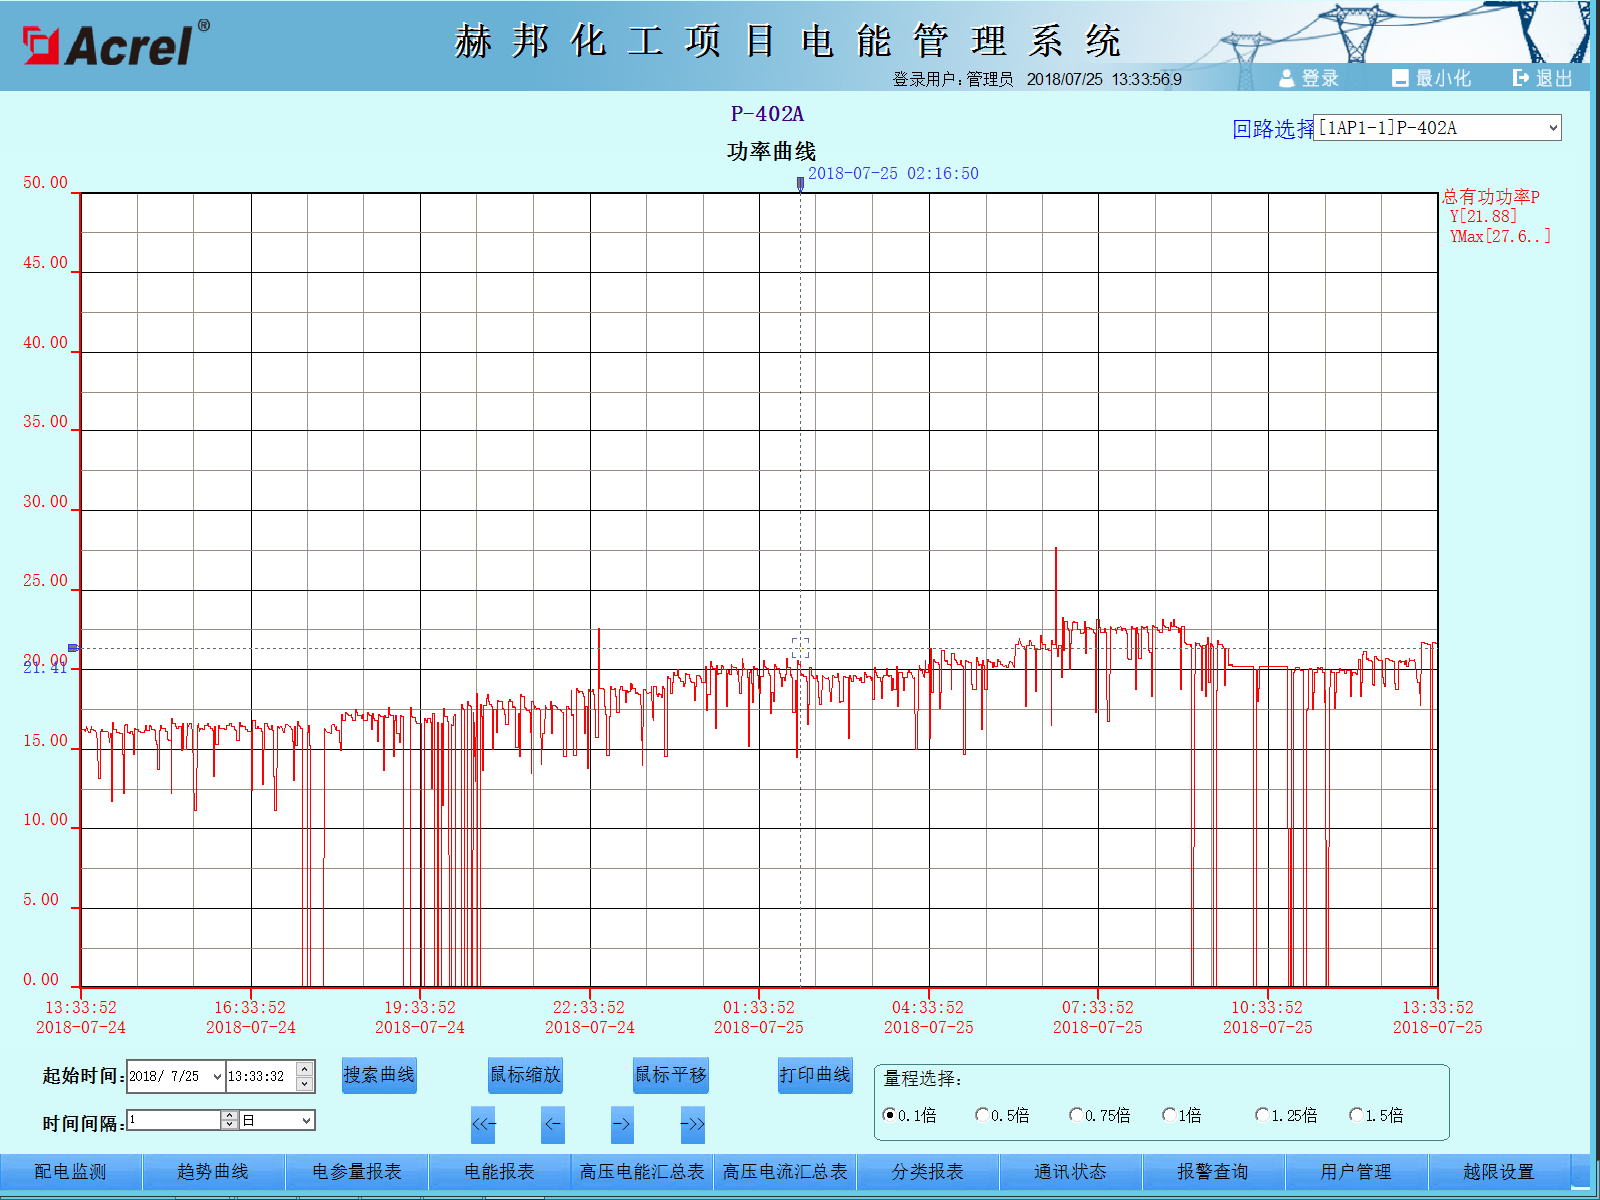Open the 报警查询 alarm query tab
Screen dimensions: 1600x1200
coord(1212,1171)
